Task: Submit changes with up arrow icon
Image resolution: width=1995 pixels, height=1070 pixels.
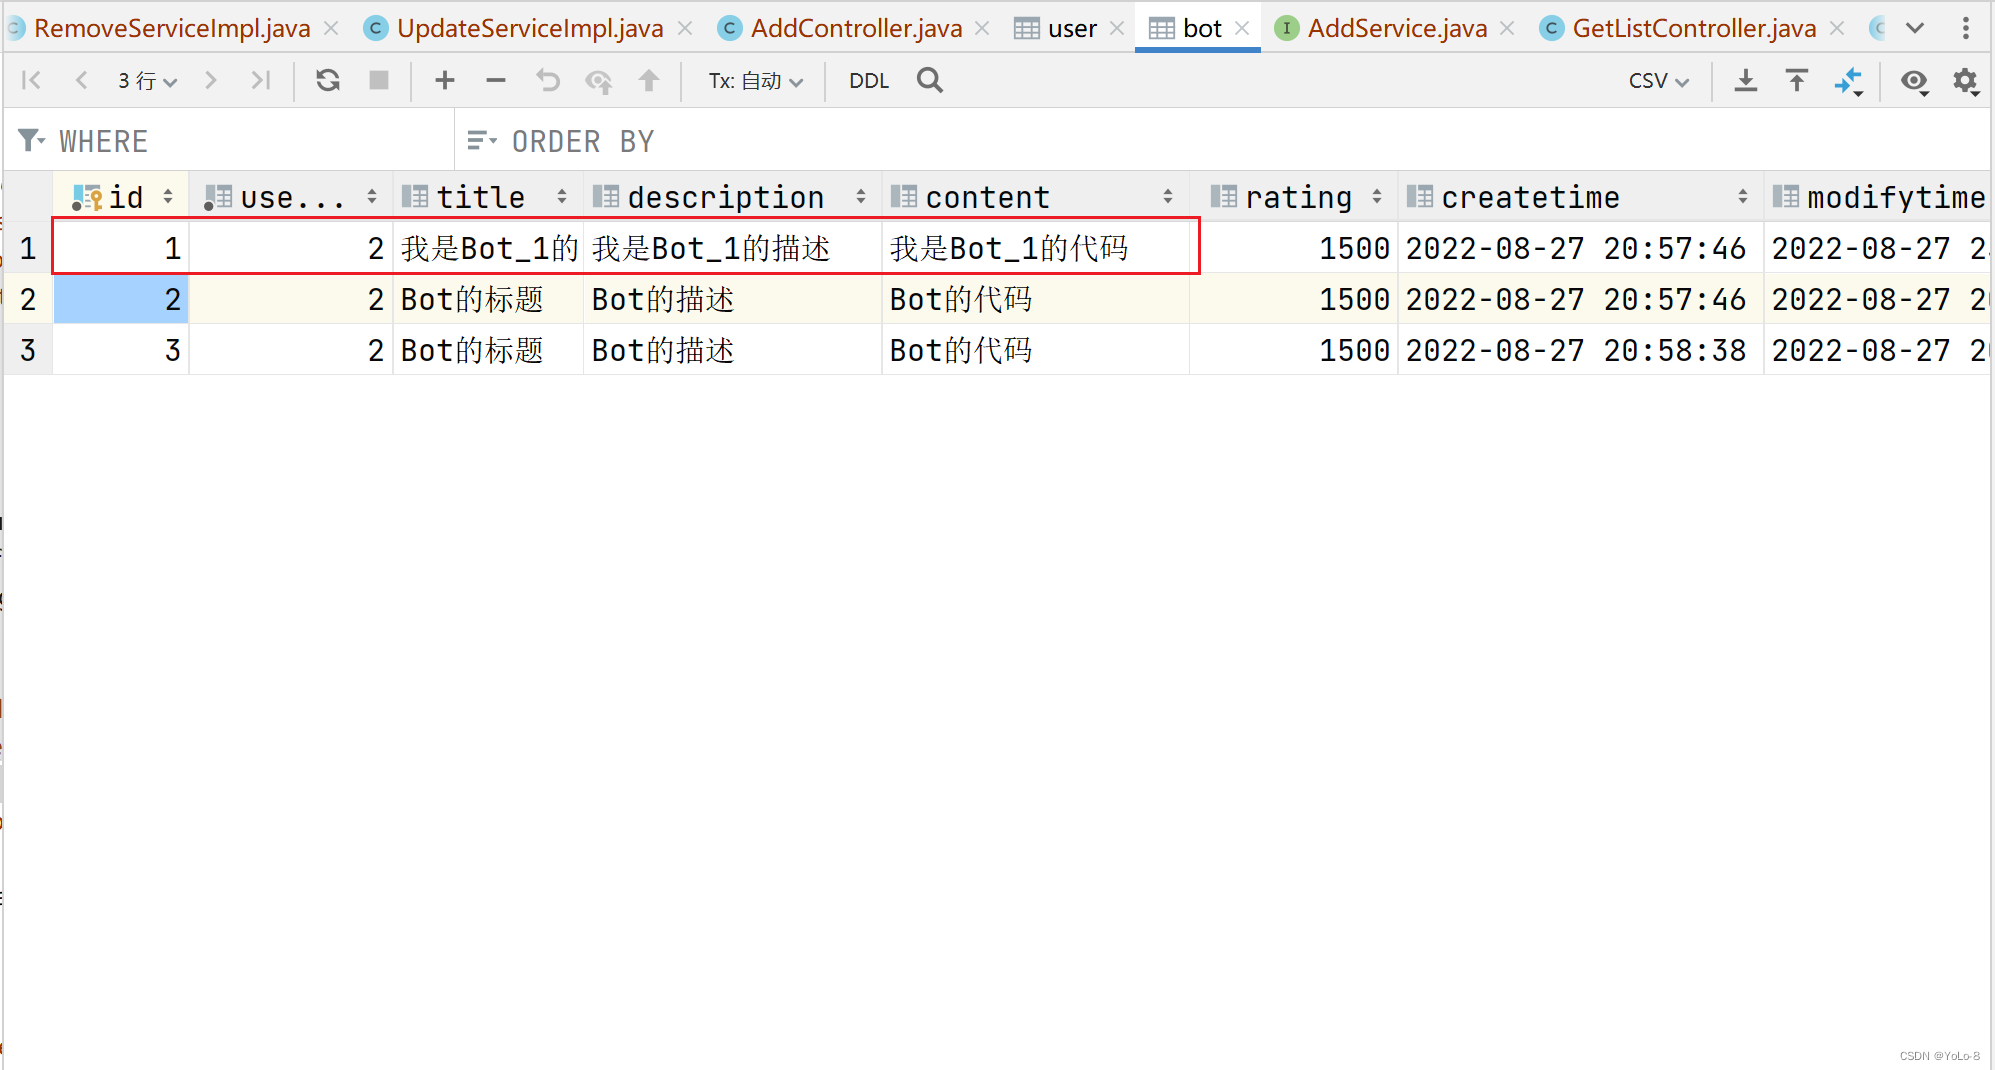Action: (x=649, y=80)
